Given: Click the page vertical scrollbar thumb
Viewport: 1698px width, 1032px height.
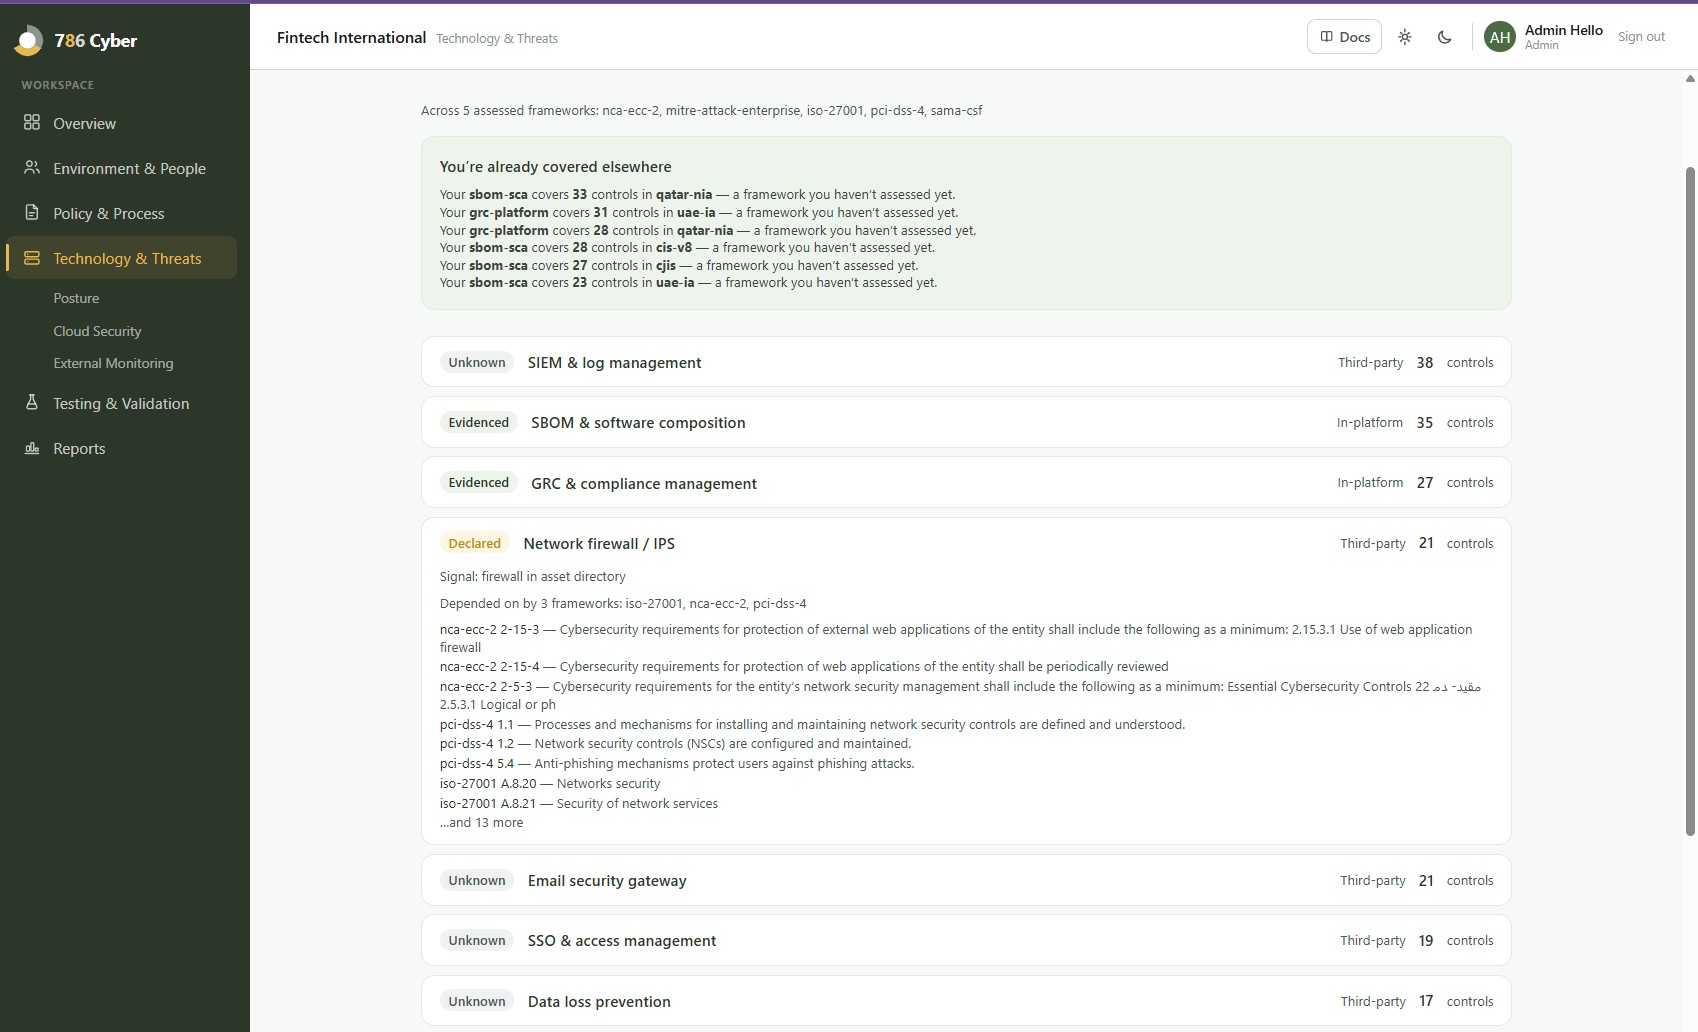Looking at the screenshot, I should click(1690, 500).
